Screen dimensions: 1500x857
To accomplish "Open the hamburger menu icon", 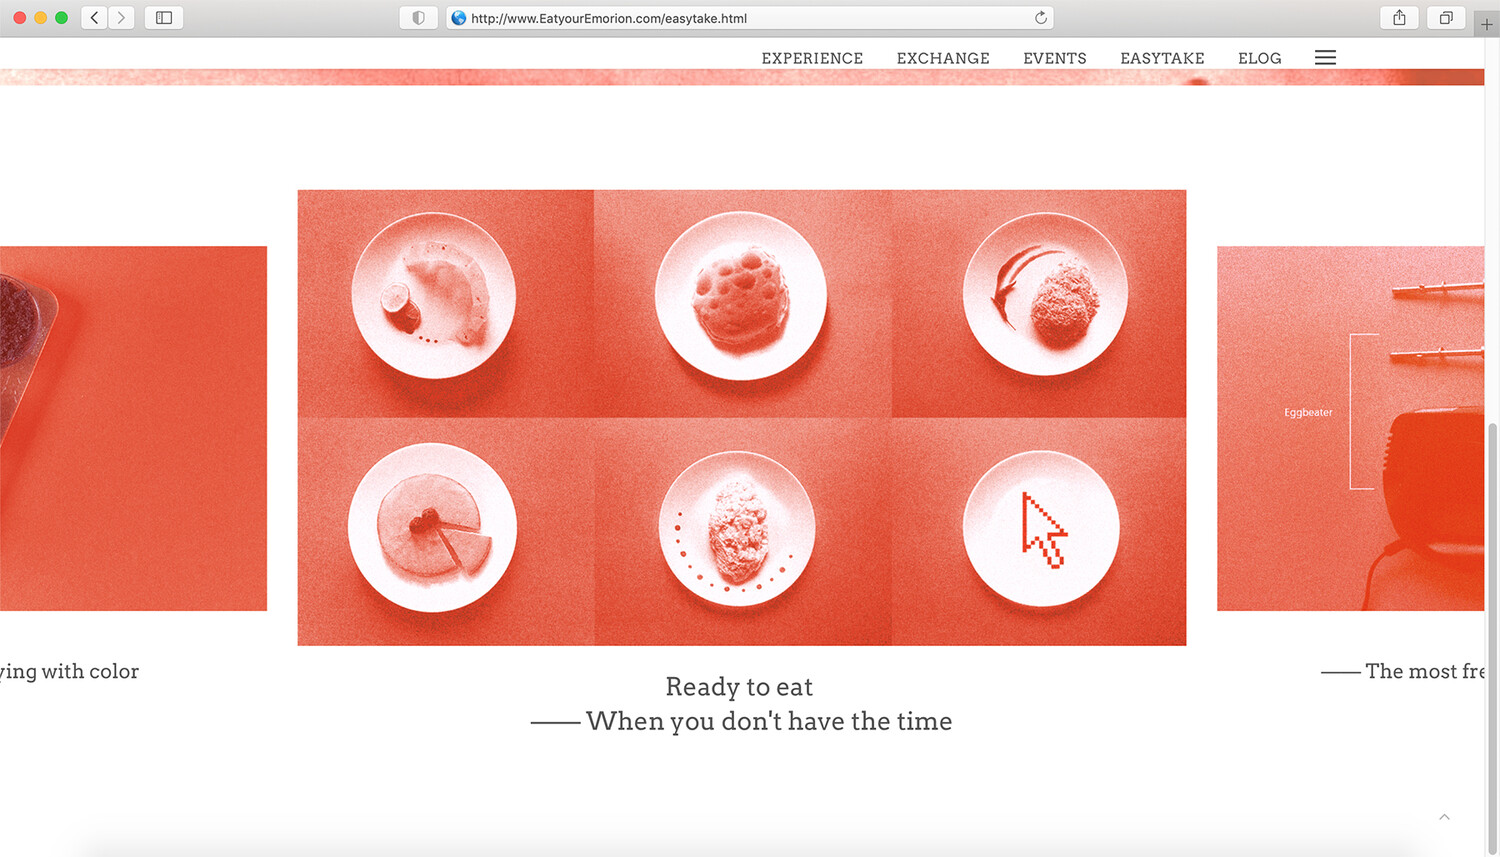I will (x=1325, y=58).
